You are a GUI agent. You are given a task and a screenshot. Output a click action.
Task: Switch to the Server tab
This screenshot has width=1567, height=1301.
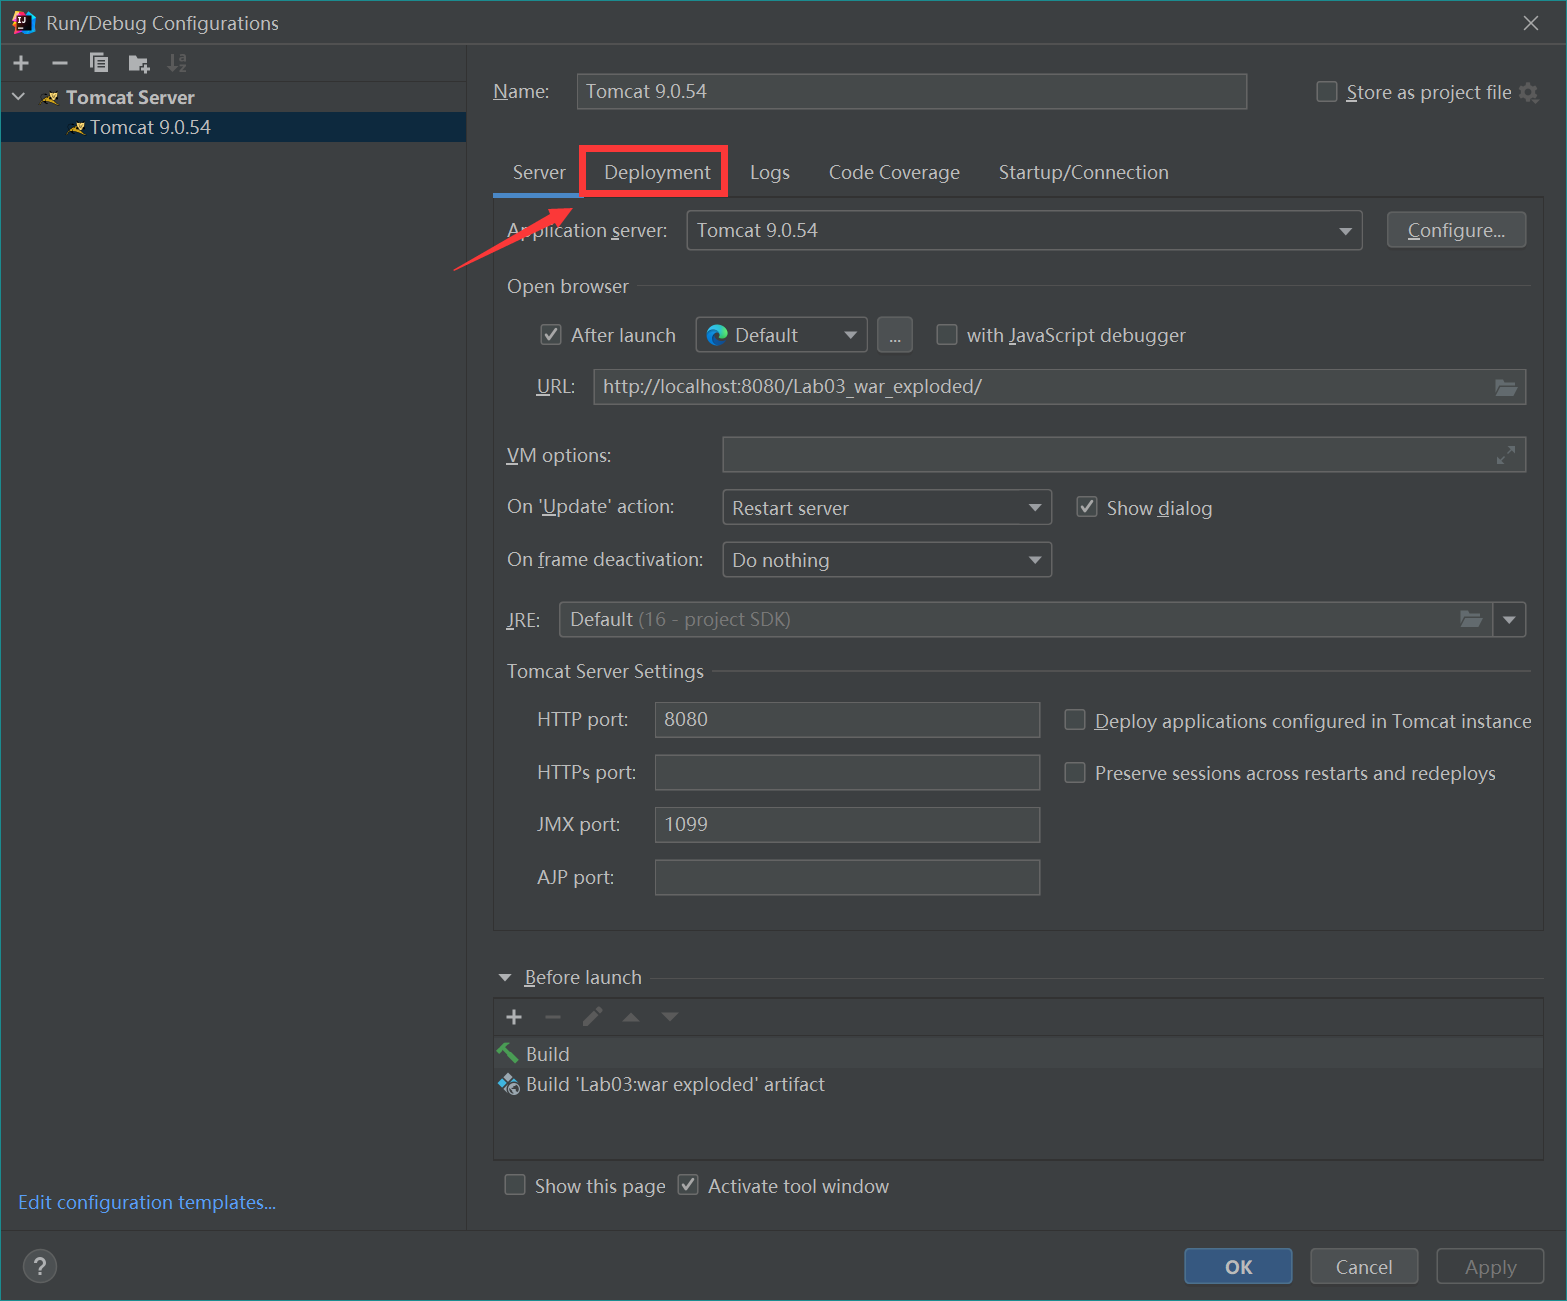539,172
